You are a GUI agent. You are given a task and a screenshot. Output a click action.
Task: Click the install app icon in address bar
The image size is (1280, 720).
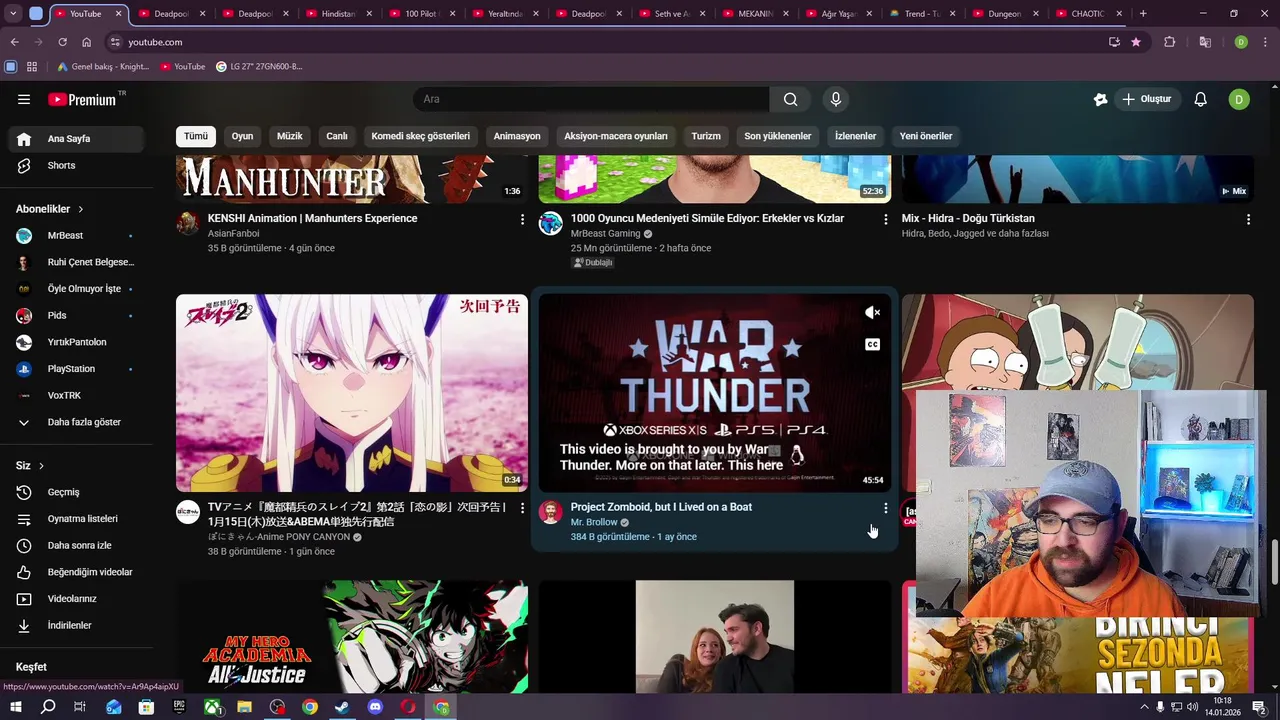[1114, 42]
